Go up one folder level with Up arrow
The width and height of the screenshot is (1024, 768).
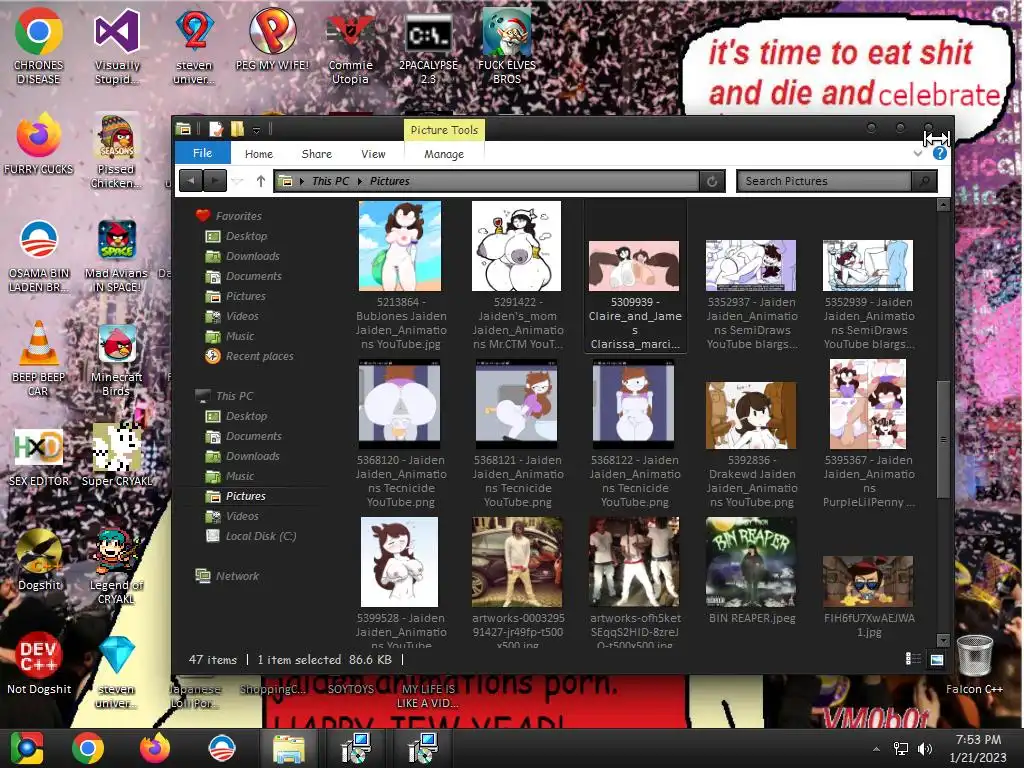tap(261, 181)
